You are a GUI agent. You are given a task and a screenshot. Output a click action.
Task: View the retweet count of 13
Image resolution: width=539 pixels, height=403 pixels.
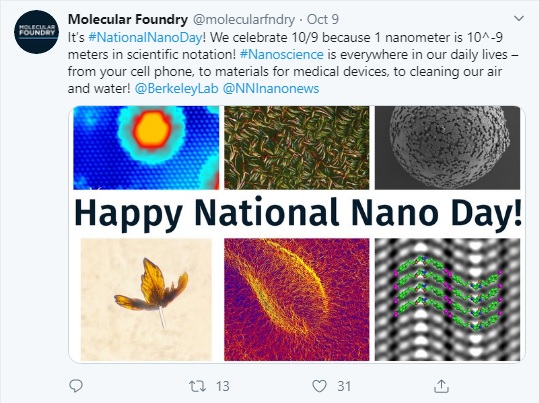coord(223,386)
